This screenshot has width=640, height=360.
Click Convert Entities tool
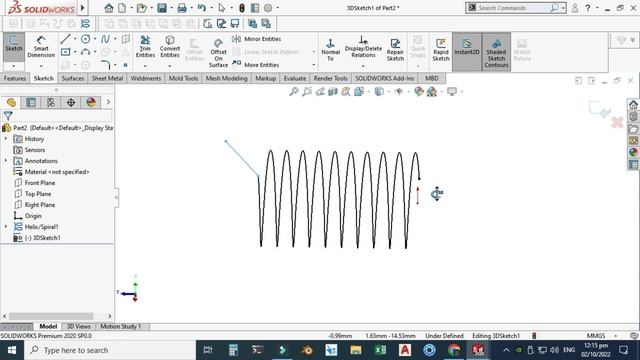pos(170,47)
